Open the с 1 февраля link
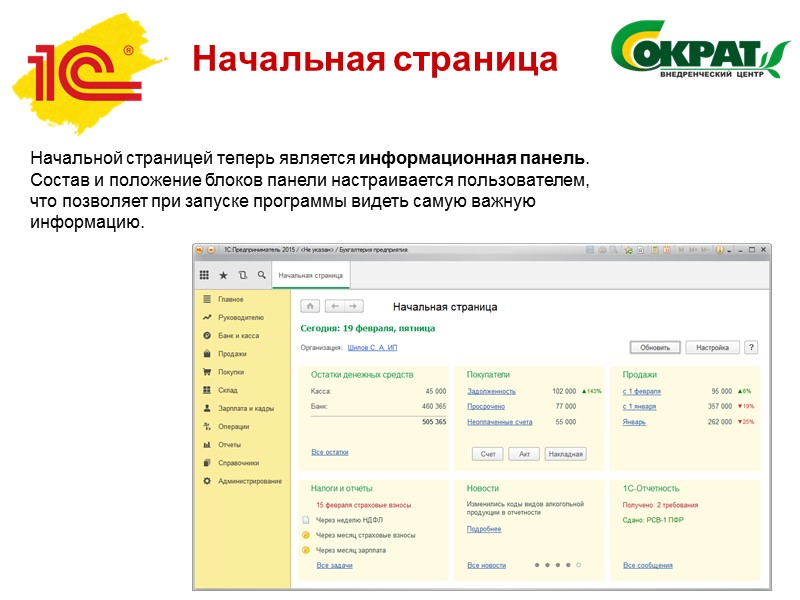The image size is (800, 600). tap(641, 391)
